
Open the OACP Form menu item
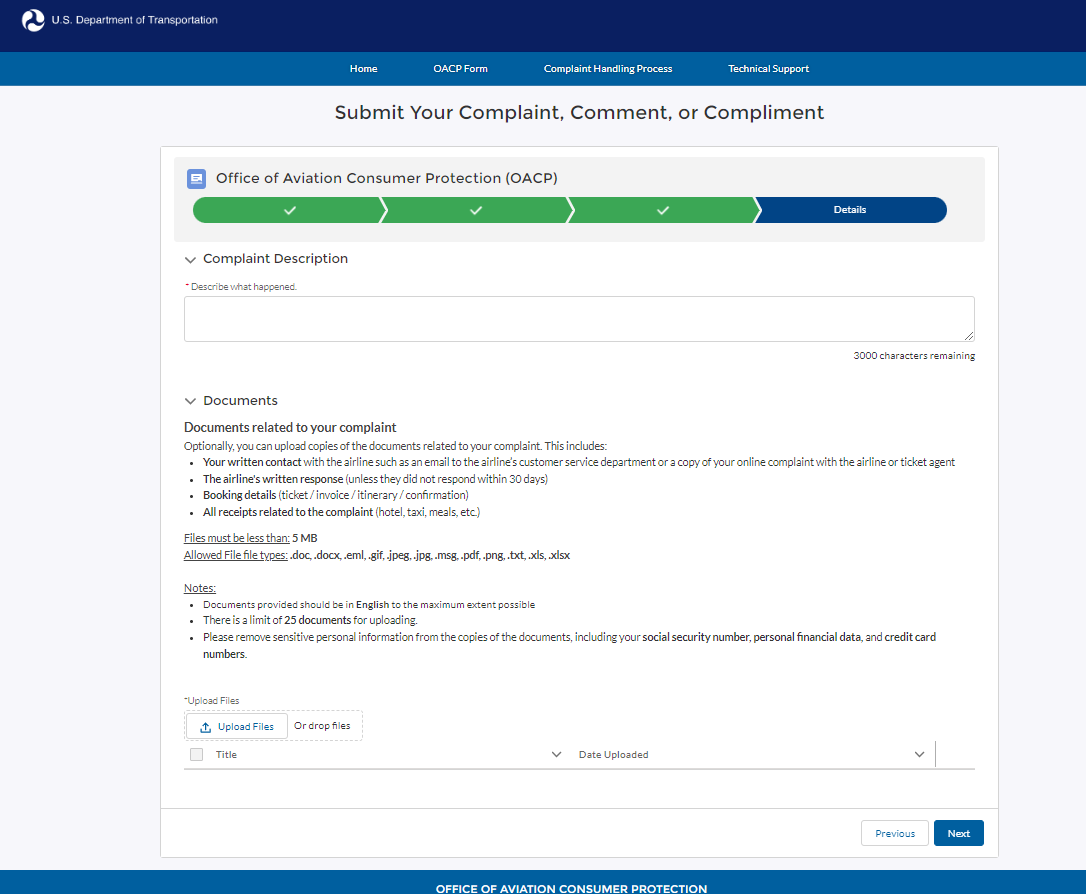click(x=461, y=69)
